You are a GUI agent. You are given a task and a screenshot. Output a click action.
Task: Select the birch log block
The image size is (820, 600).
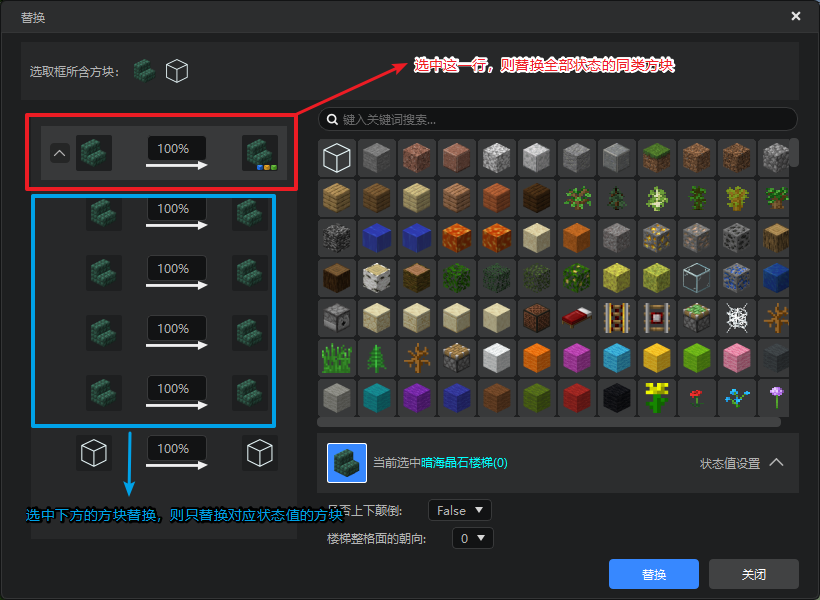point(377,278)
